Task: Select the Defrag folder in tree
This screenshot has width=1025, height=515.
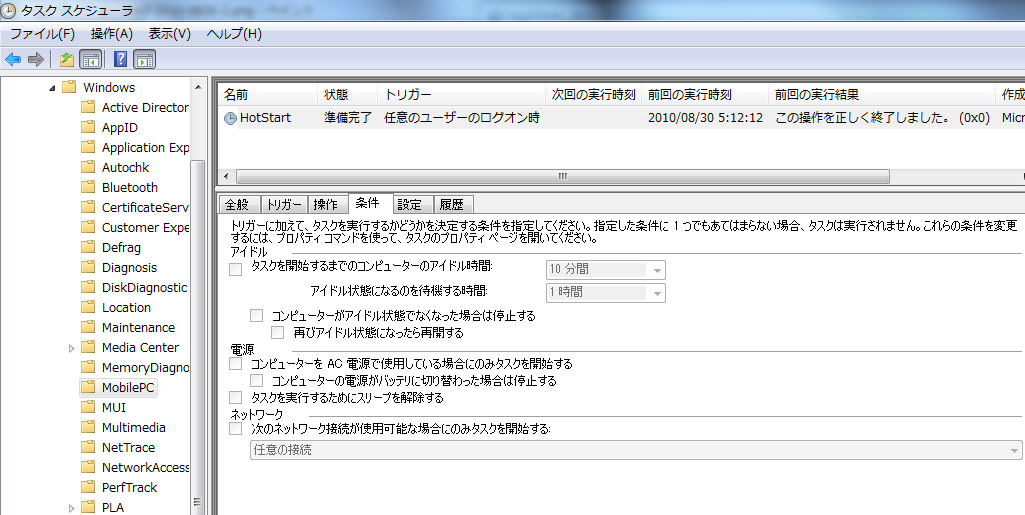Action: pos(121,247)
